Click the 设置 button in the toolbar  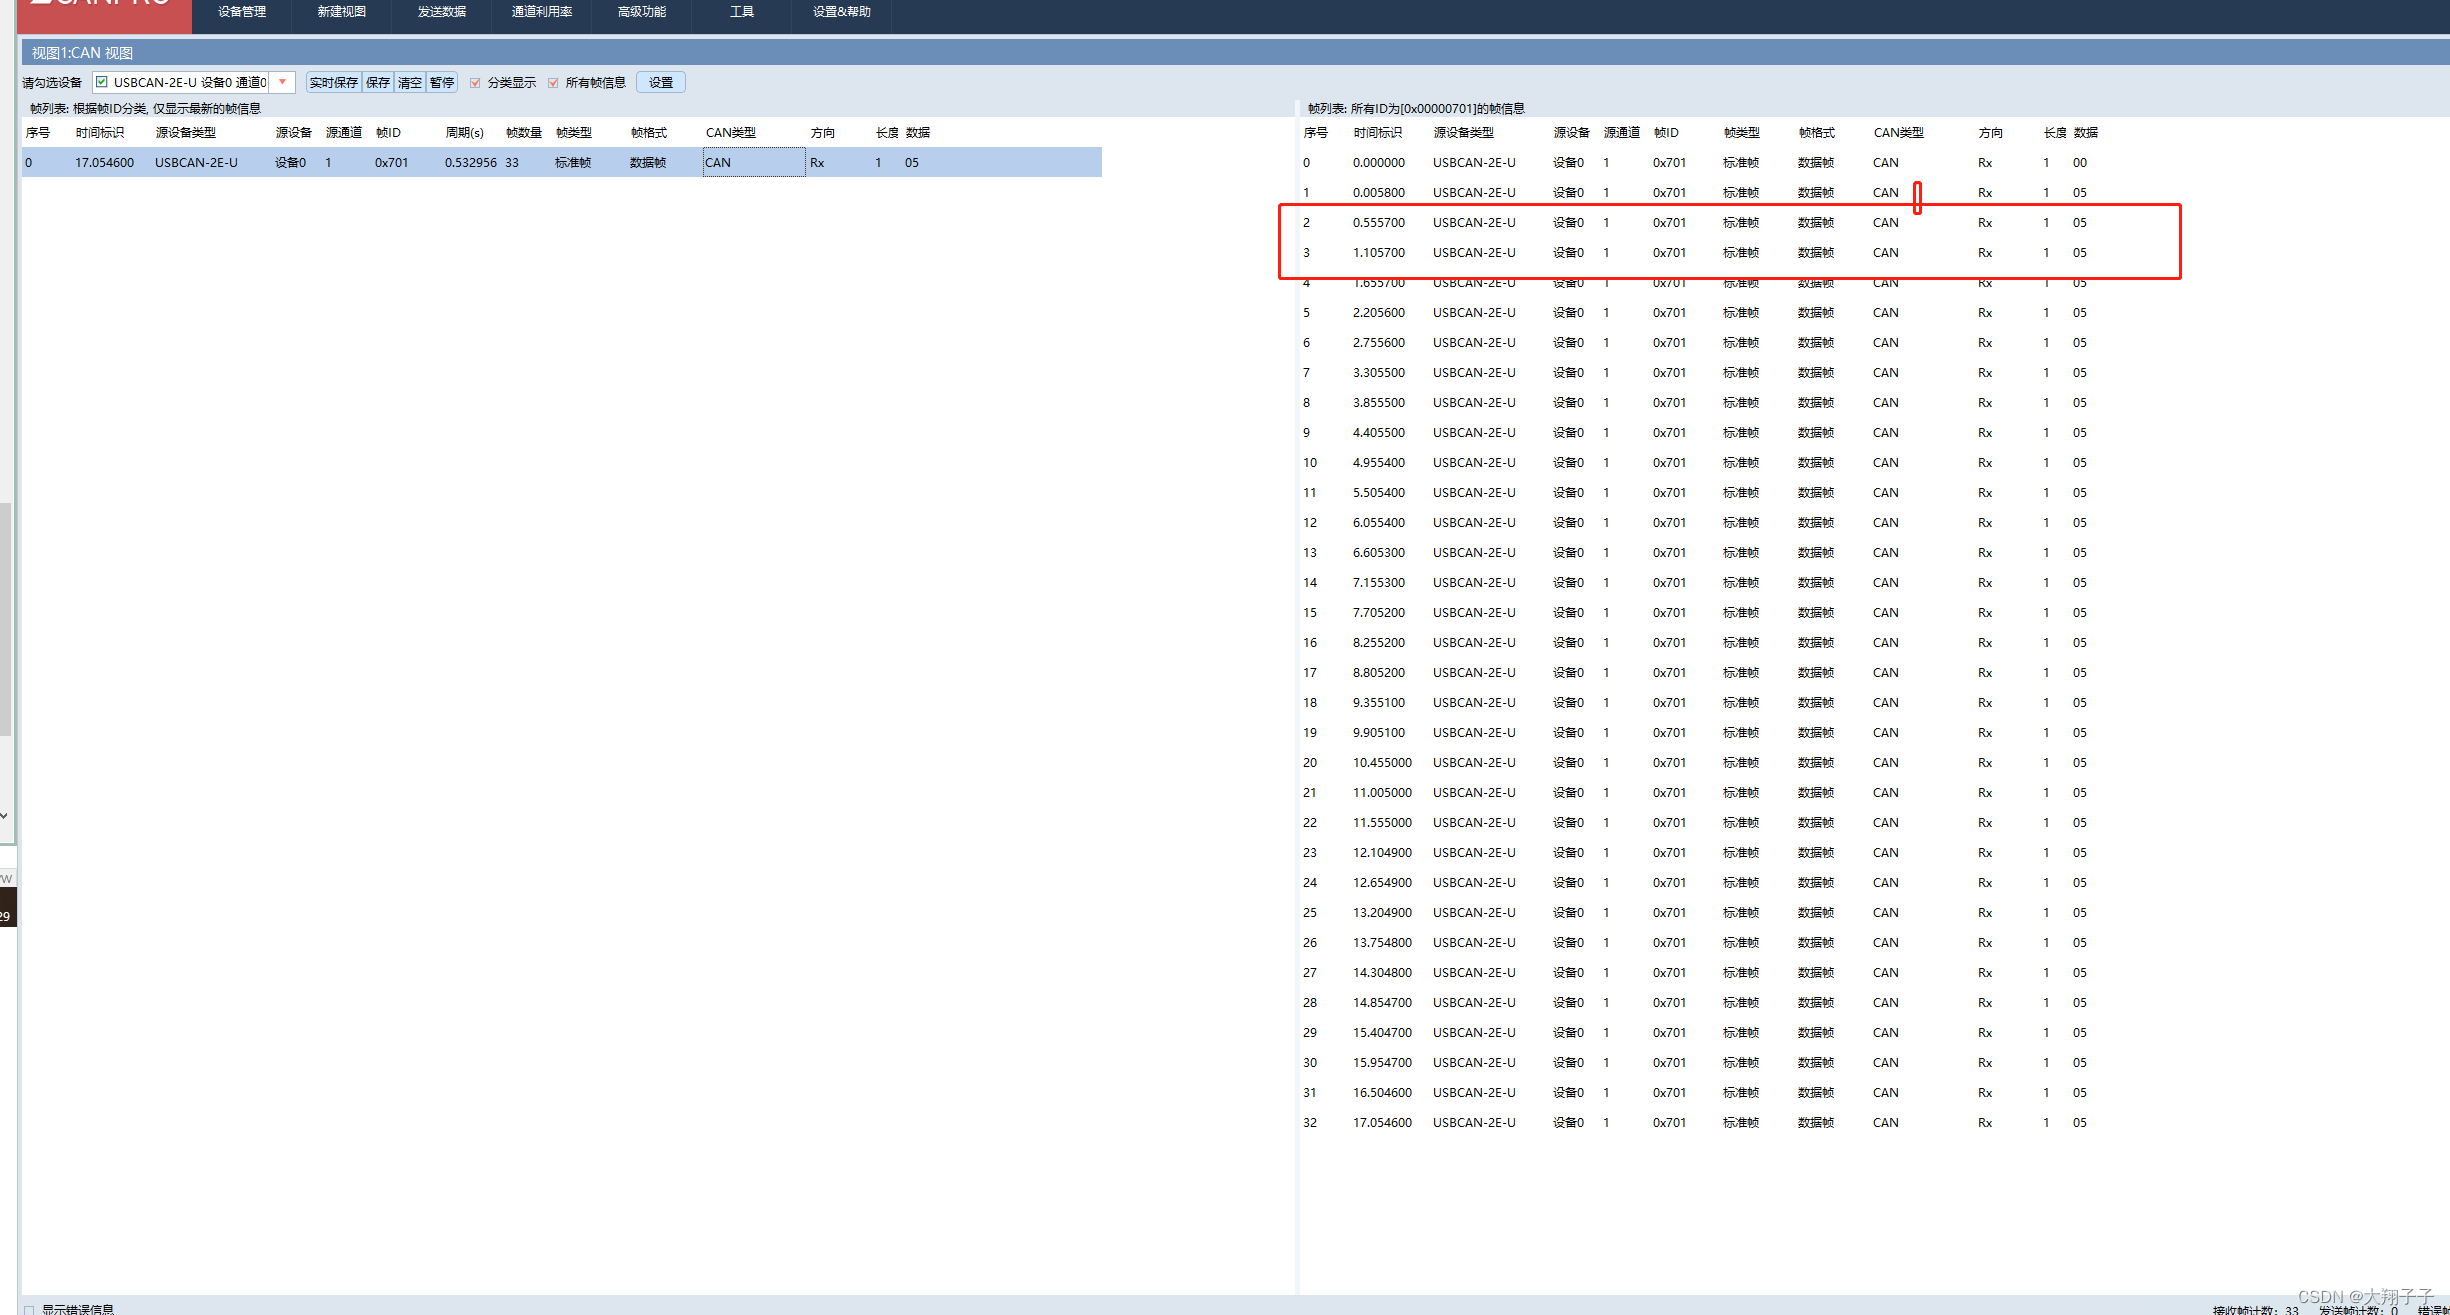point(661,83)
